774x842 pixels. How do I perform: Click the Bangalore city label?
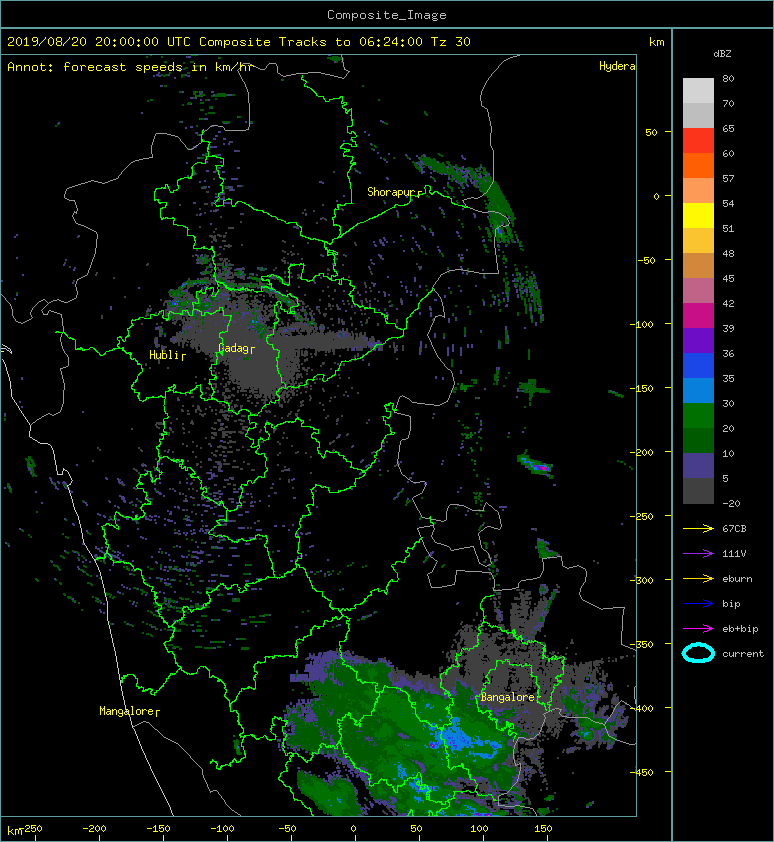508,697
